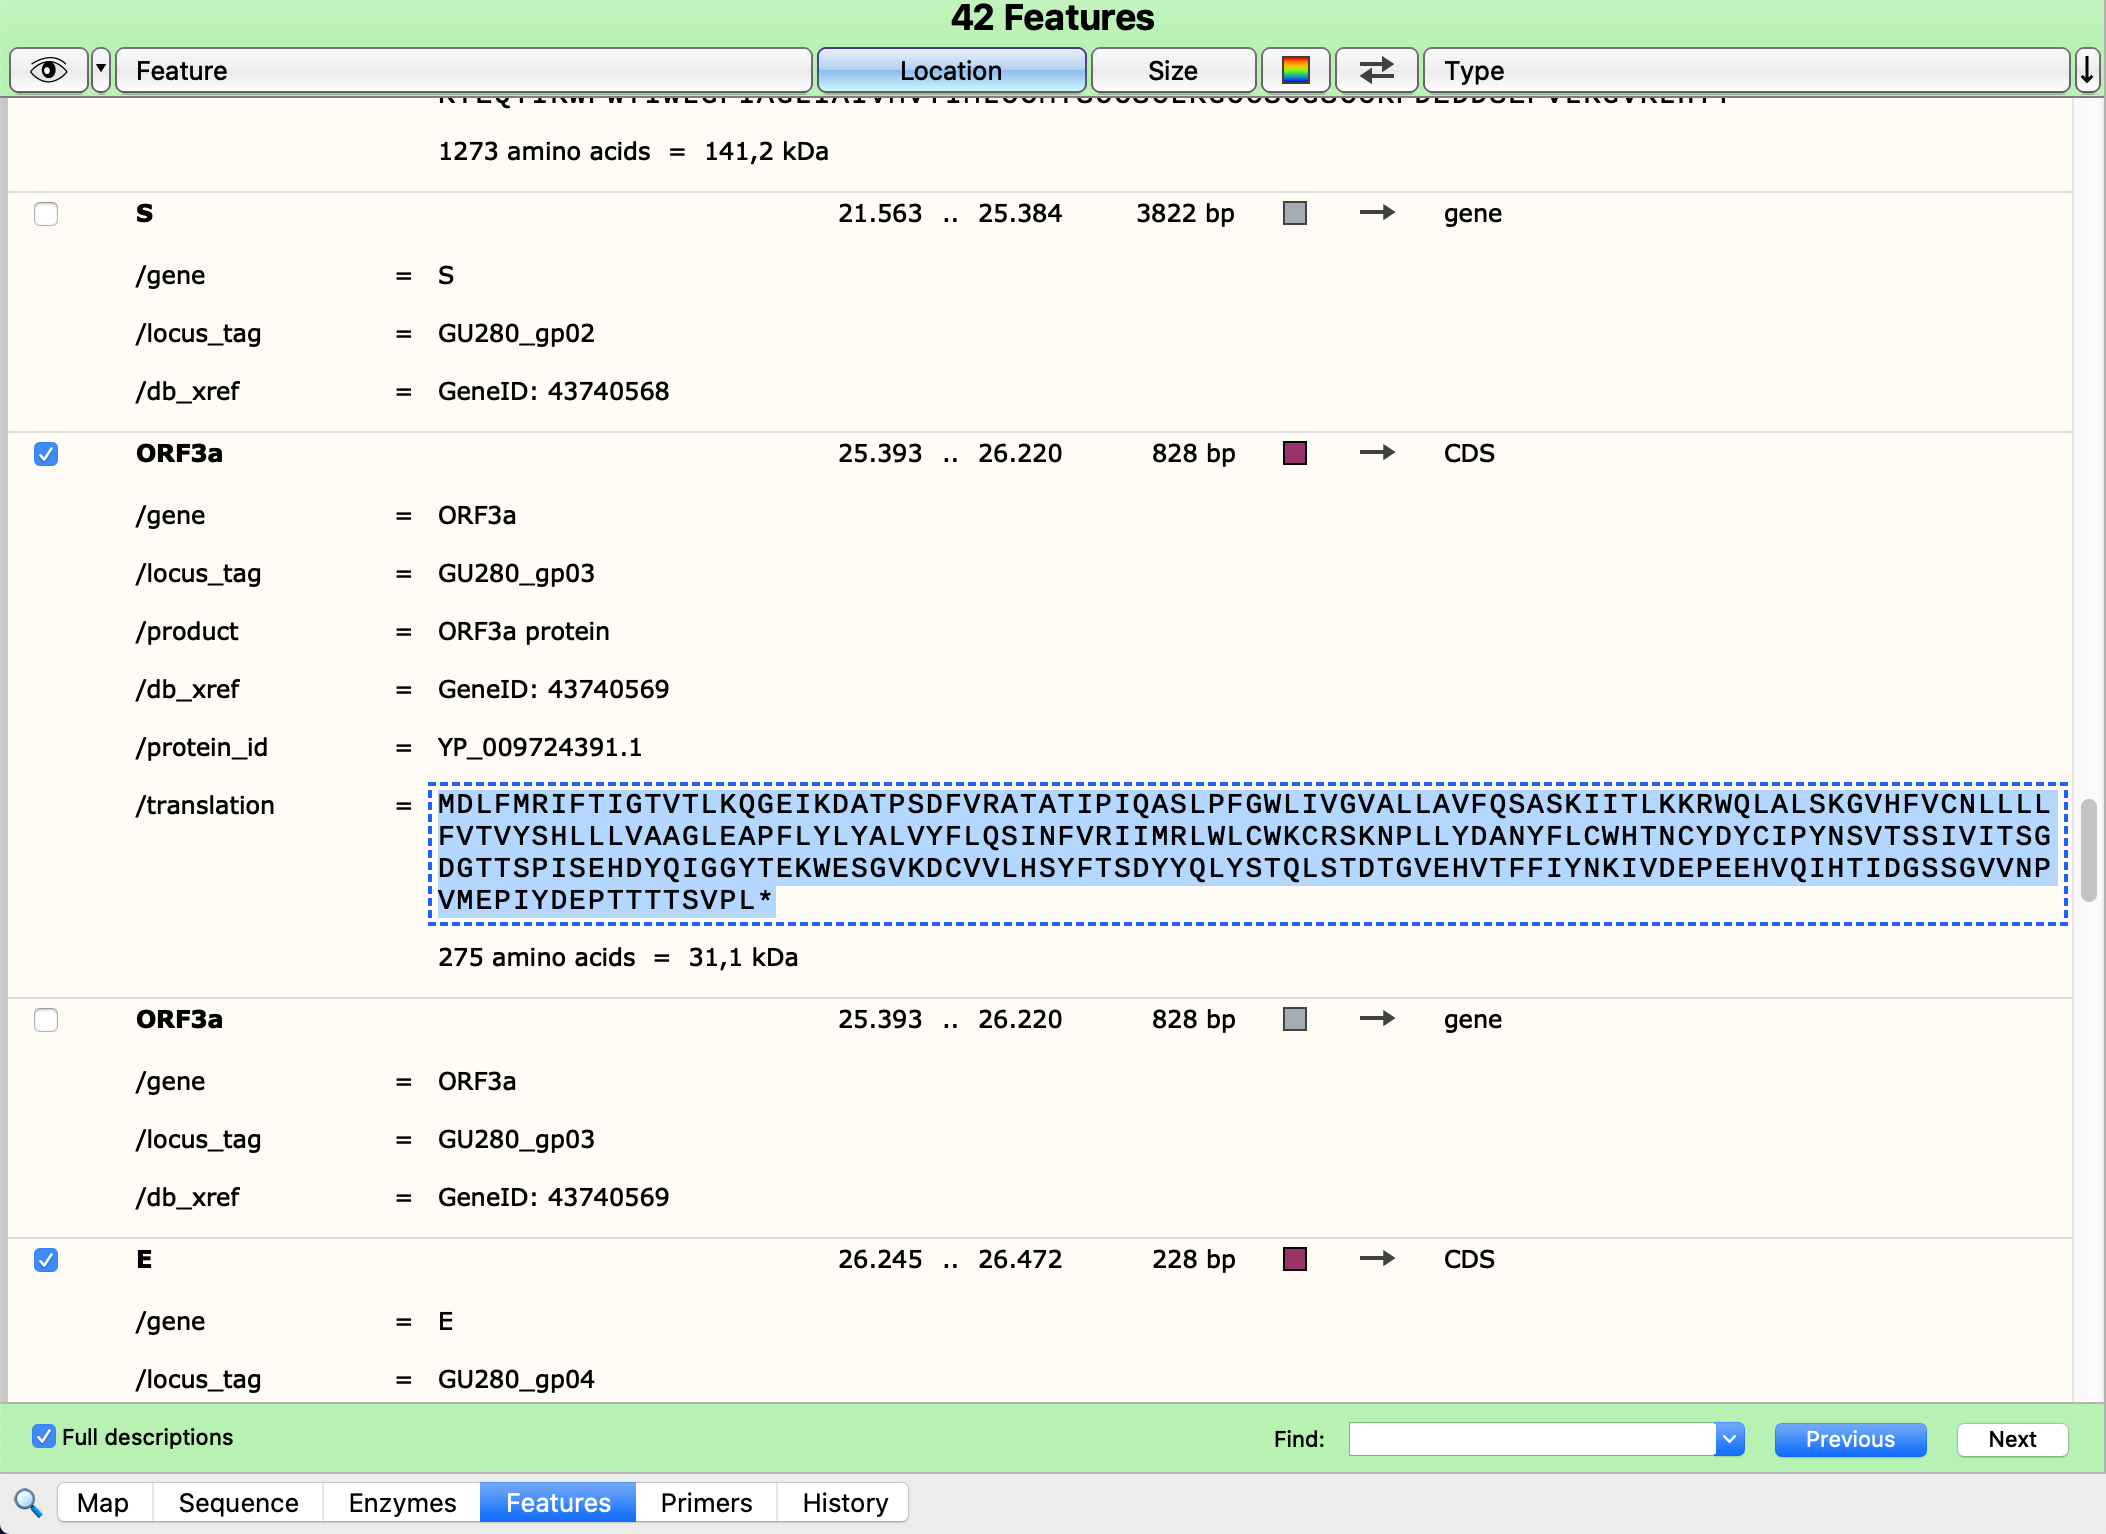Click the eye visibility column header
Image resolution: width=2106 pixels, height=1534 pixels.
coord(48,70)
